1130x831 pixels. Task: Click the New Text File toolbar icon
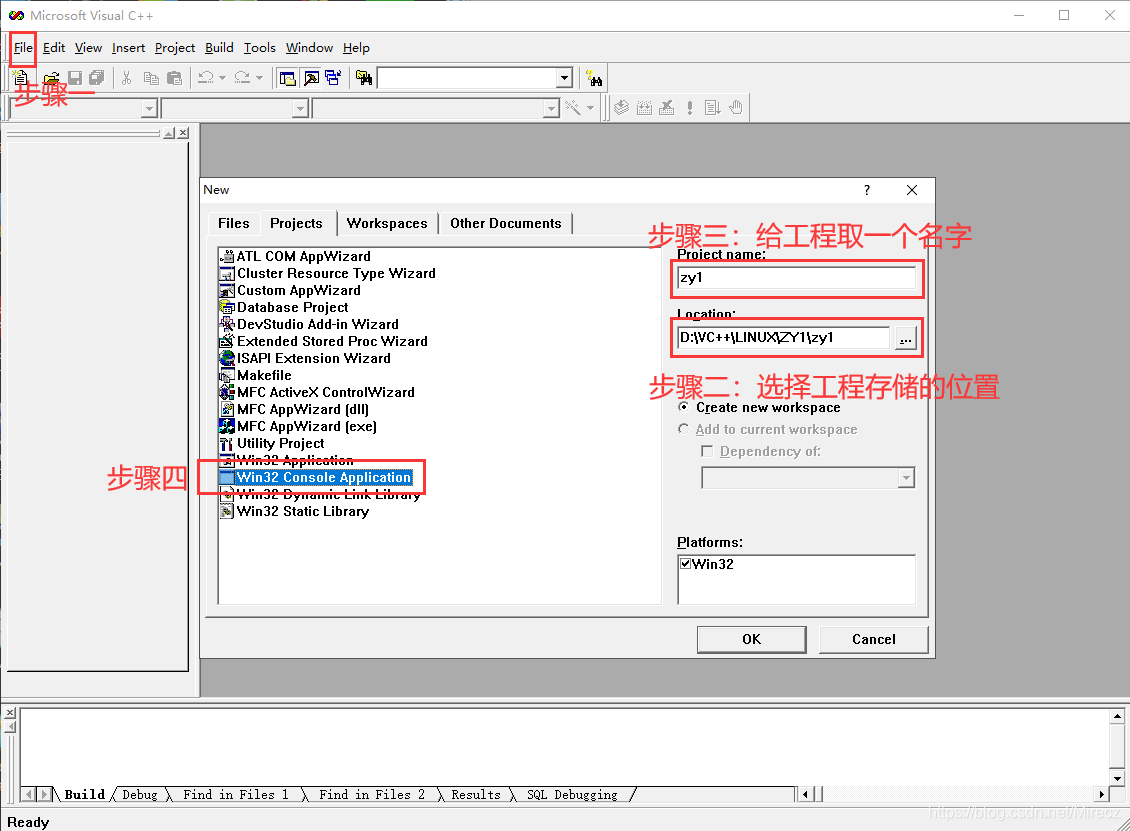20,77
